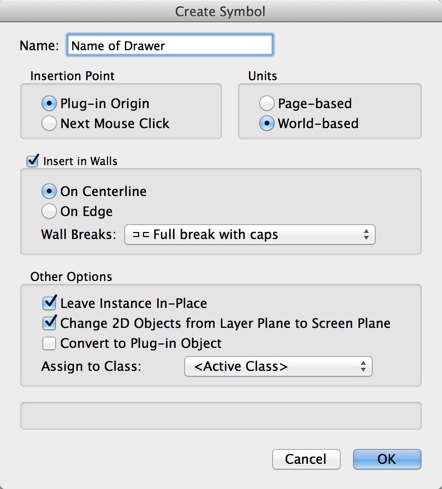Click the Name text field
The image size is (442, 489).
click(x=170, y=45)
